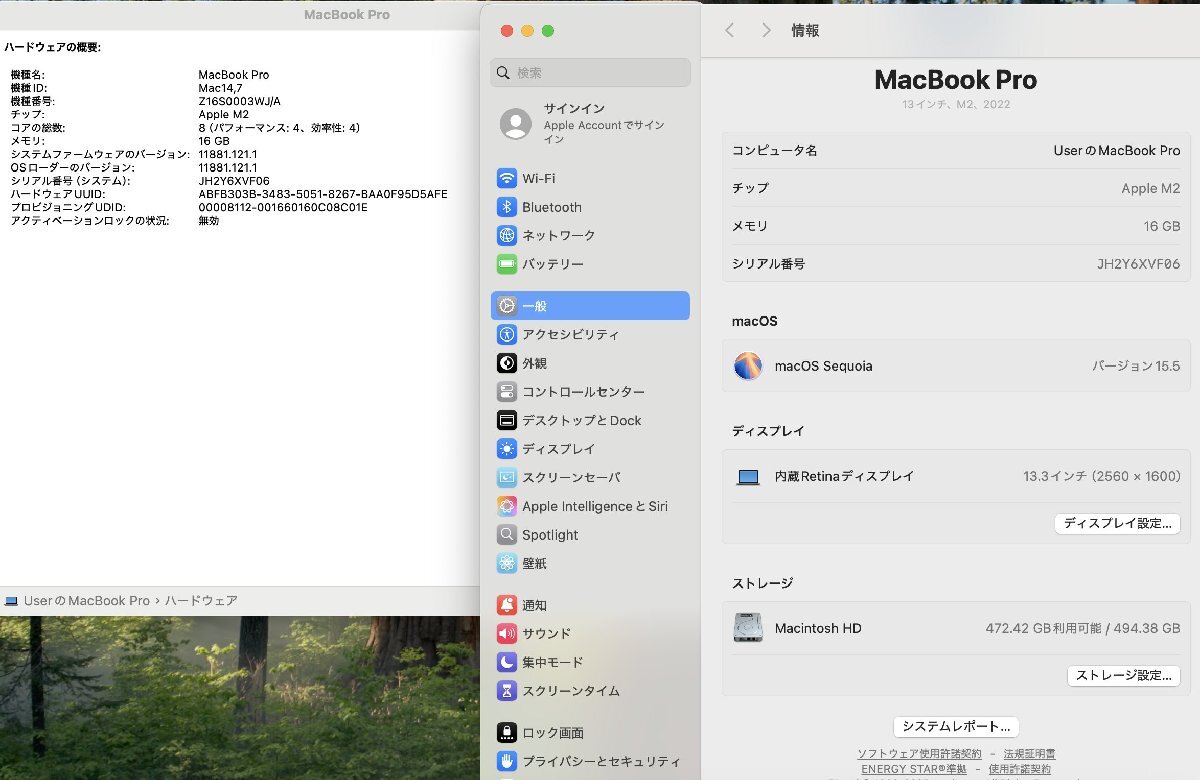Open the 壁紙 wallpaper icon
Screen dimensions: 1200x780
[507, 563]
